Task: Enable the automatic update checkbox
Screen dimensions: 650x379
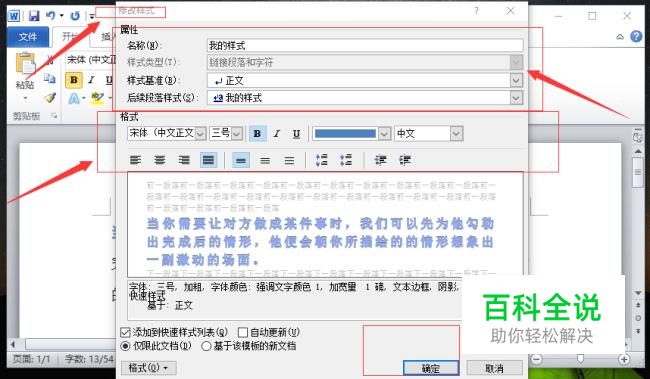Action: [x=243, y=332]
